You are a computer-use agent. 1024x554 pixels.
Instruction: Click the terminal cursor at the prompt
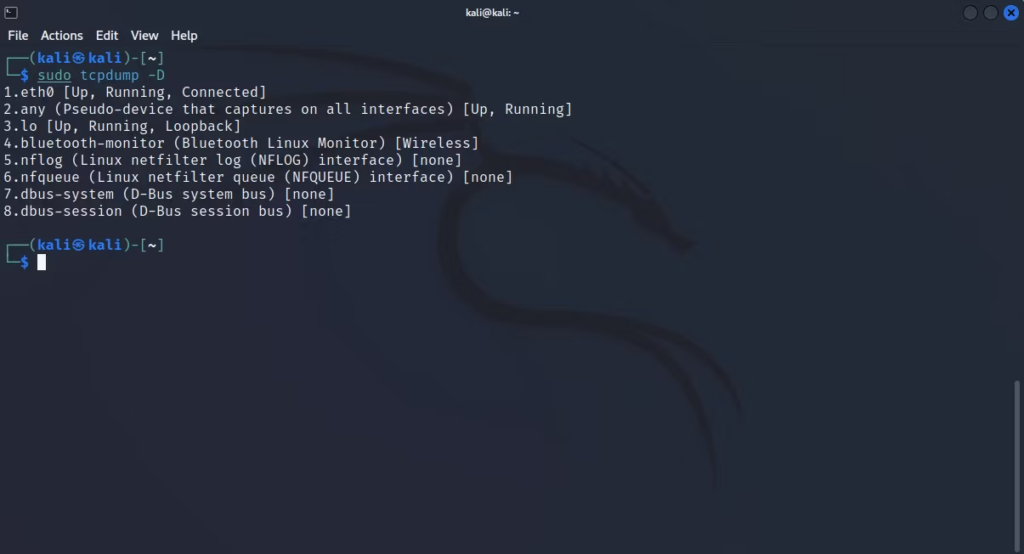tap(42, 262)
